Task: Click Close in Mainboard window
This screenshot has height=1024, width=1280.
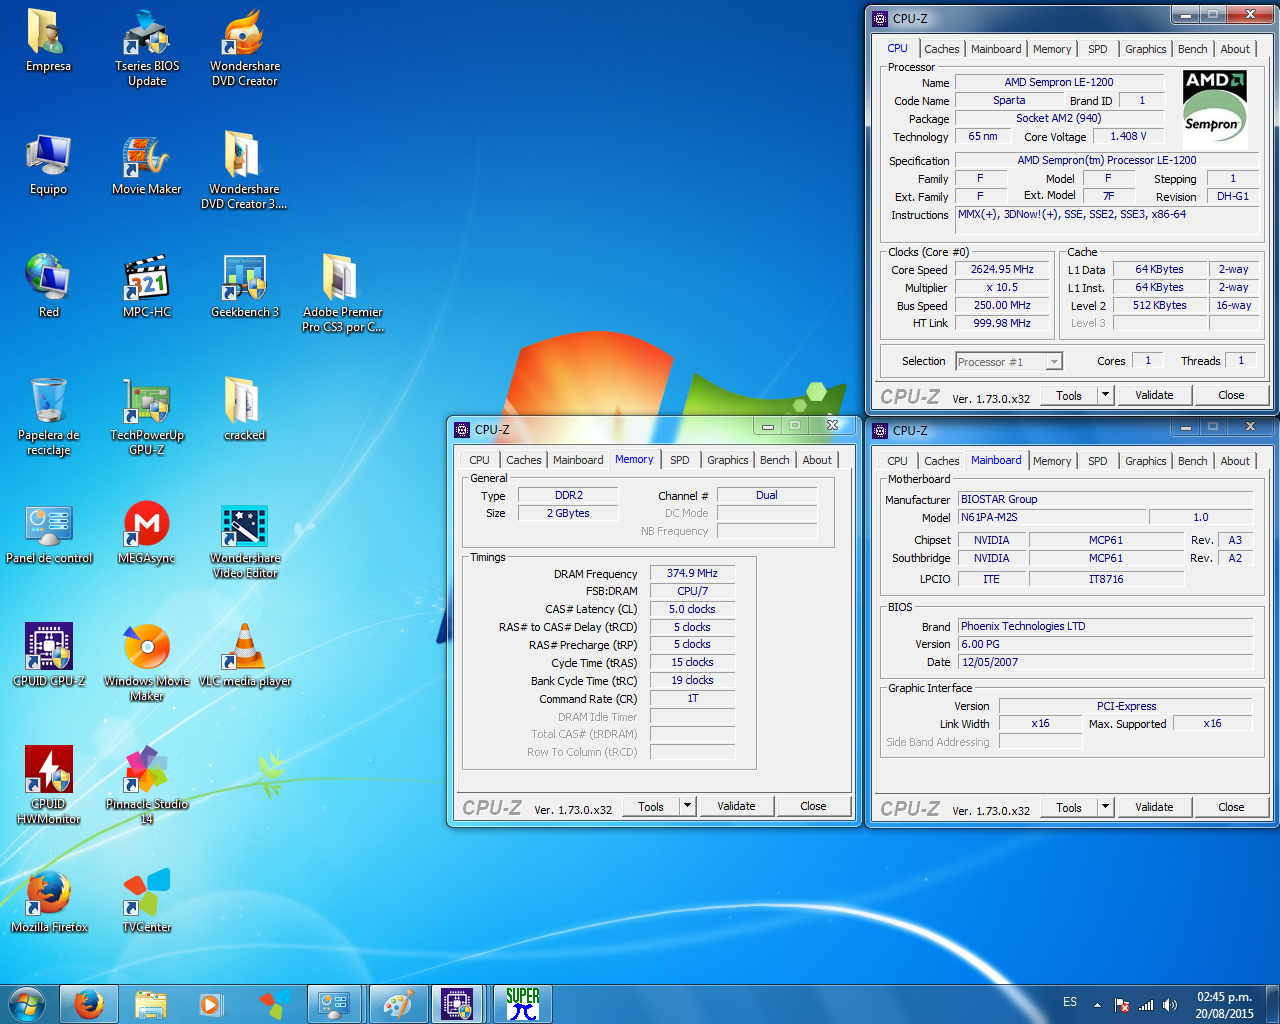Action: click(1231, 807)
